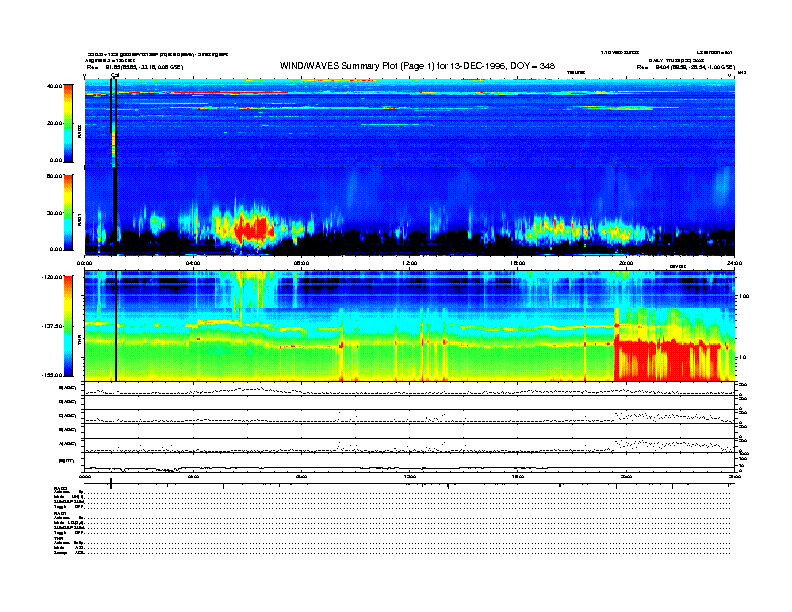This screenshot has height=612, width=792.
Task: Select the RAD1 color scale bar
Action: tap(68, 213)
